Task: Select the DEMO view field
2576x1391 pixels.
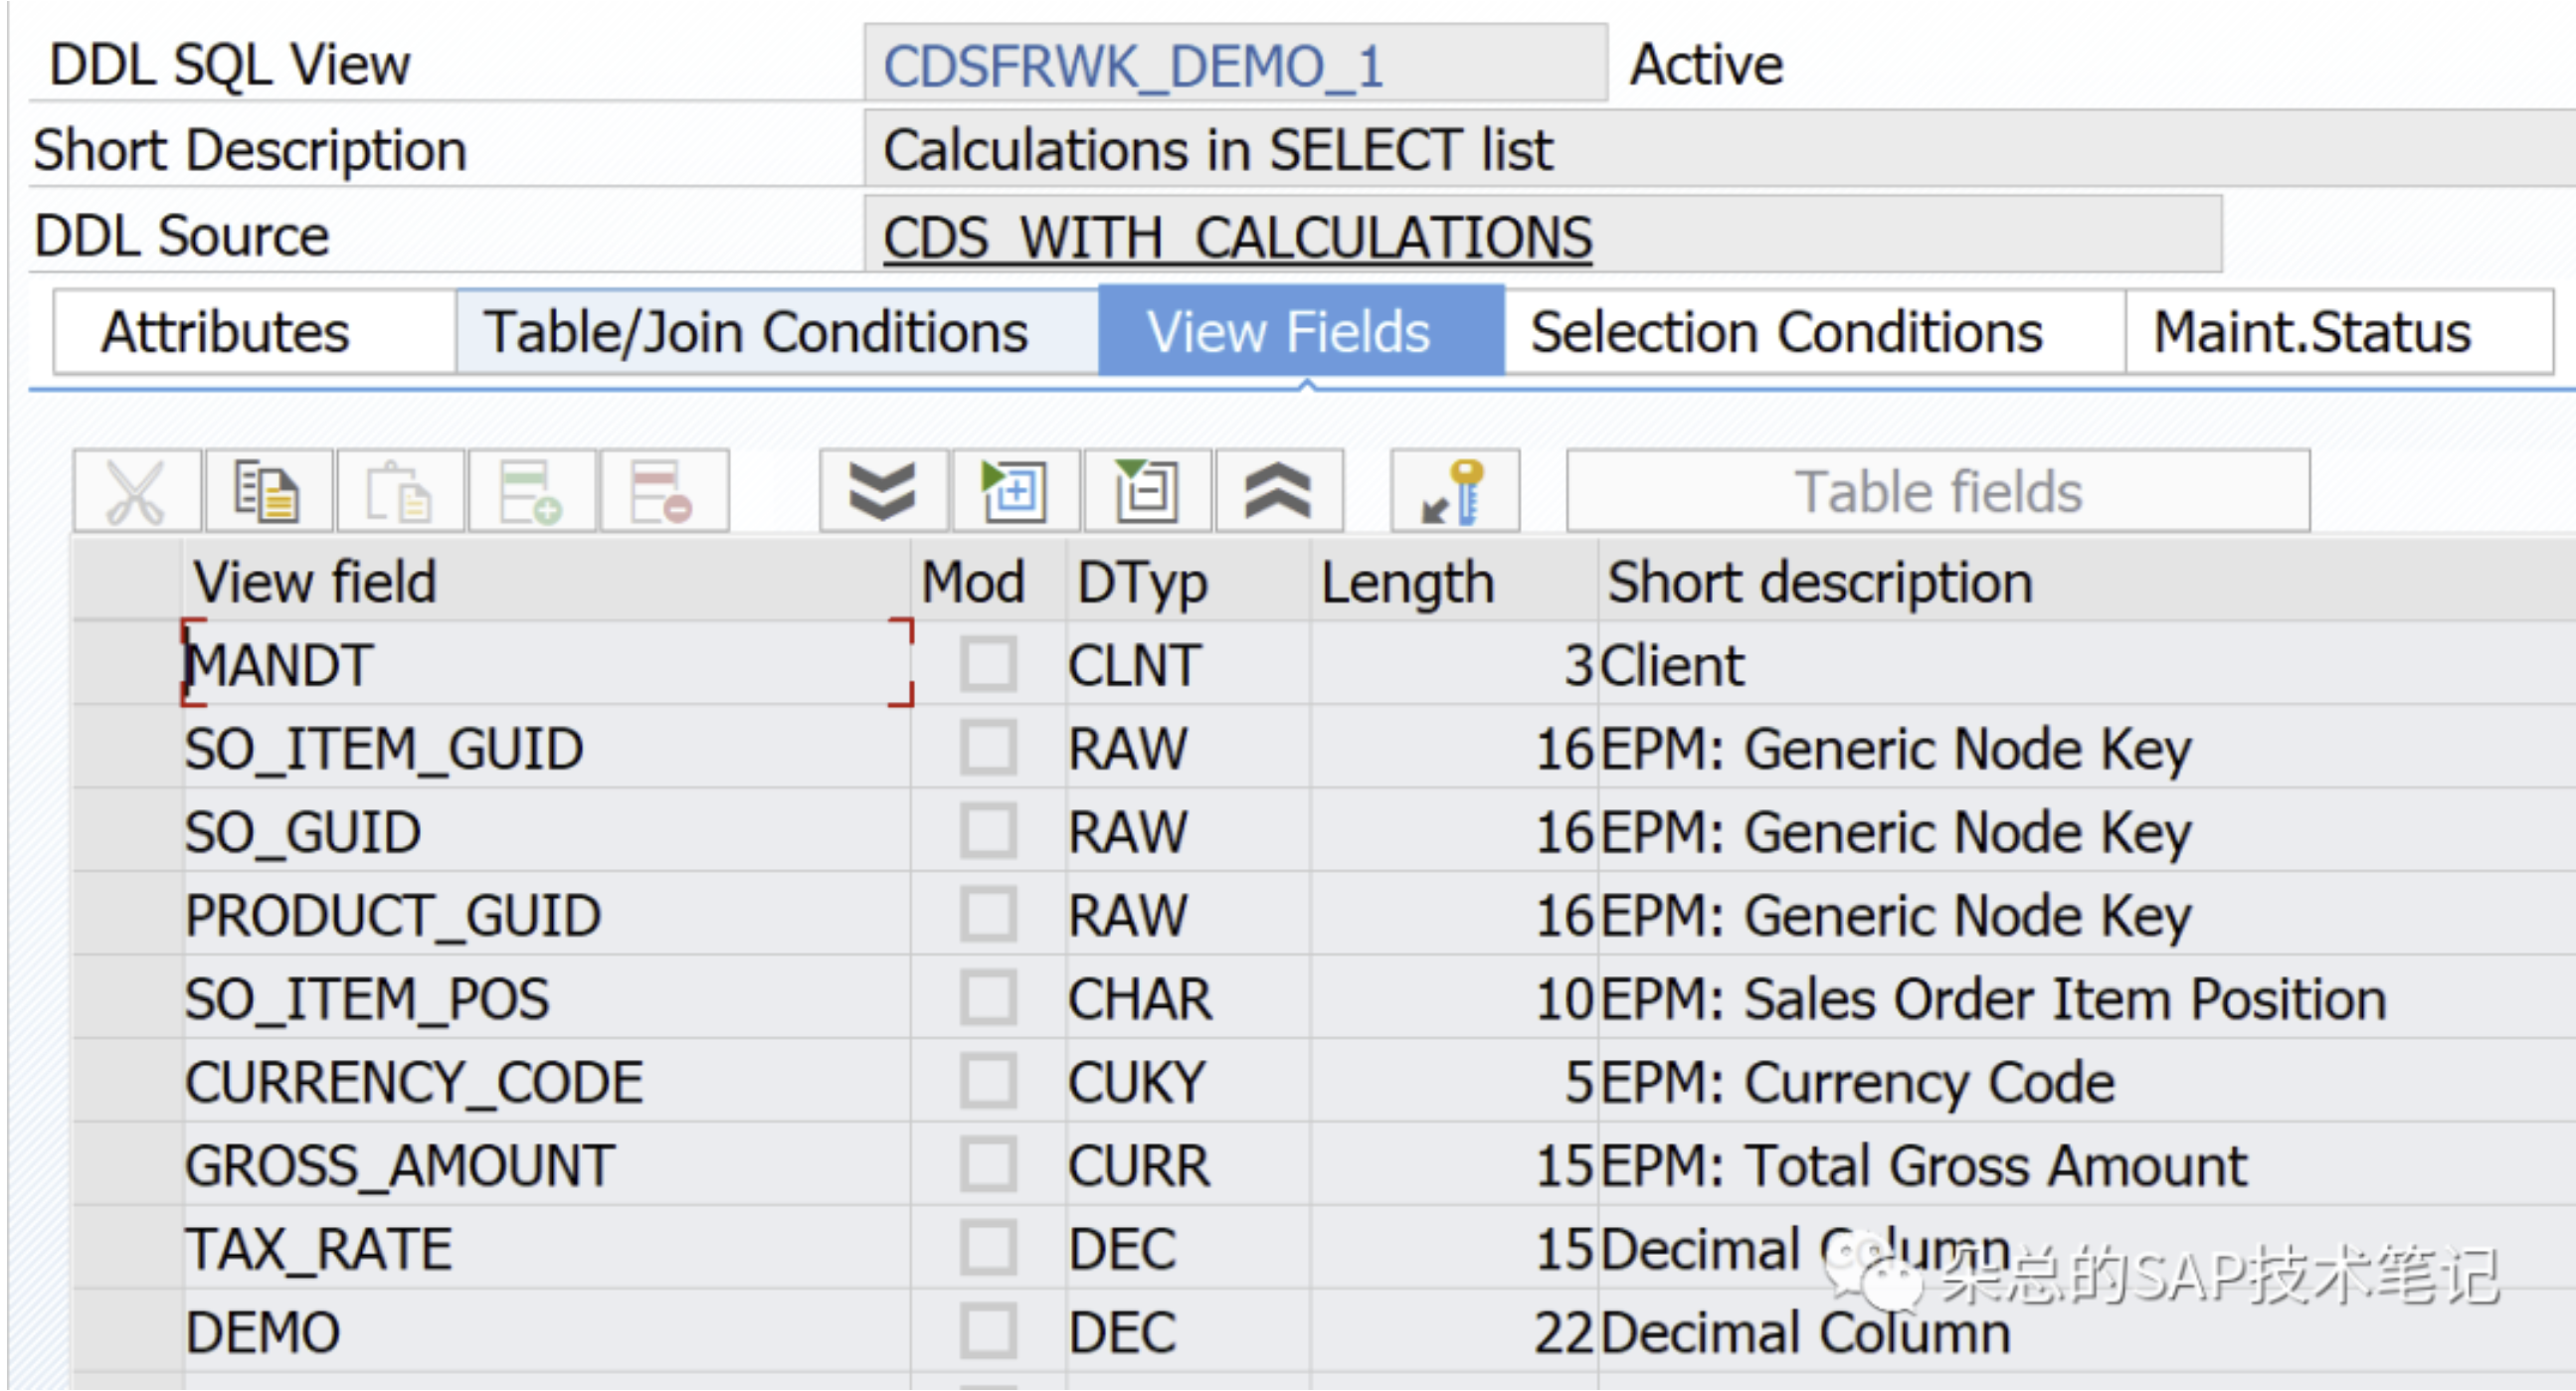Action: click(x=547, y=1331)
